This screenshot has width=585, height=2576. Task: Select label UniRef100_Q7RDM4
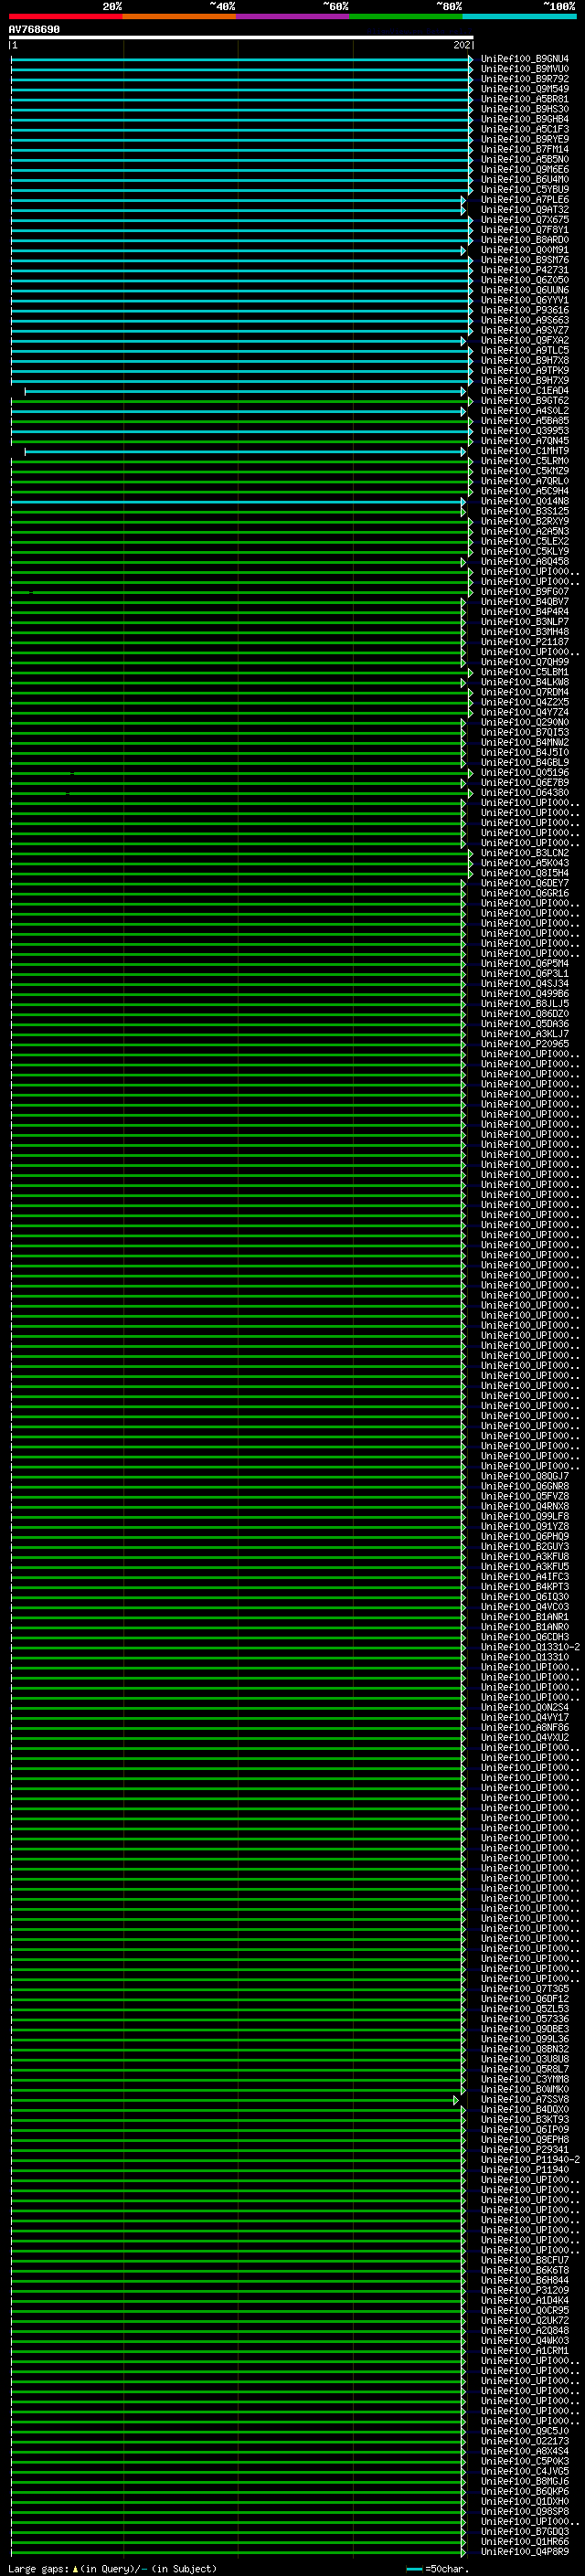click(525, 693)
